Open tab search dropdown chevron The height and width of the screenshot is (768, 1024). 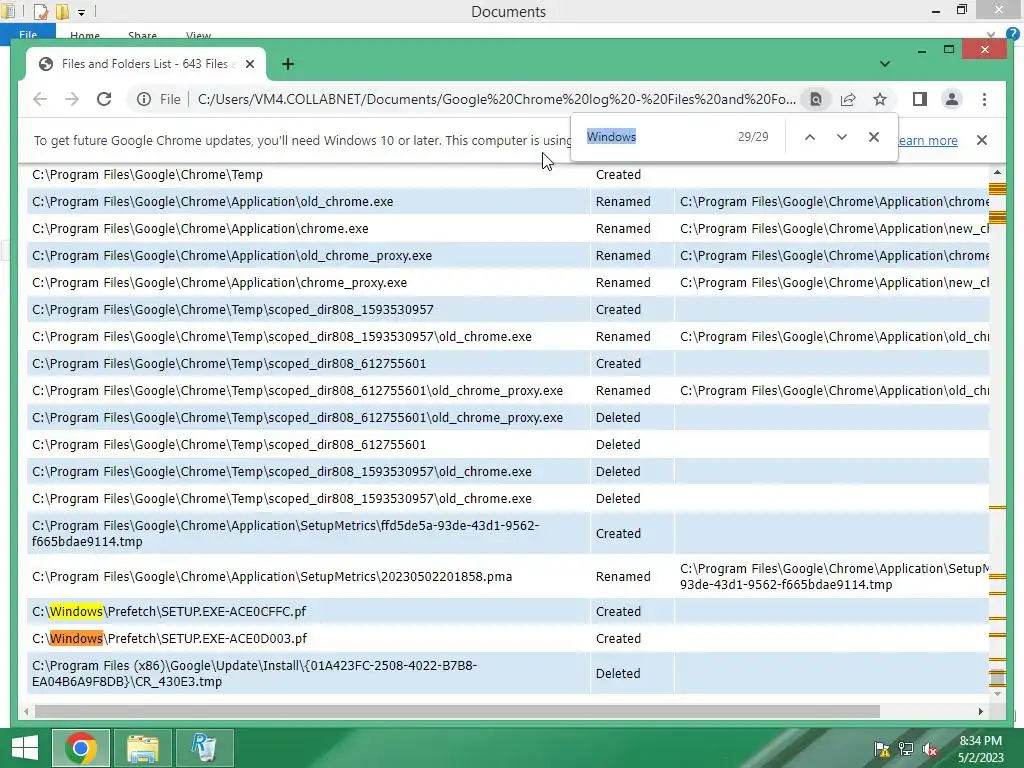(885, 64)
